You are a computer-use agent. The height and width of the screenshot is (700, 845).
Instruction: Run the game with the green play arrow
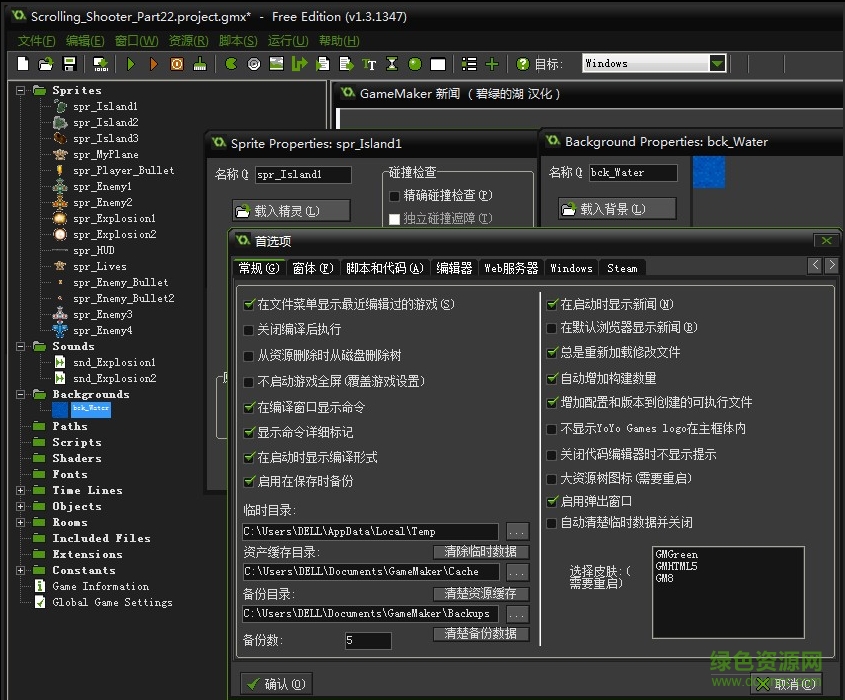131,63
